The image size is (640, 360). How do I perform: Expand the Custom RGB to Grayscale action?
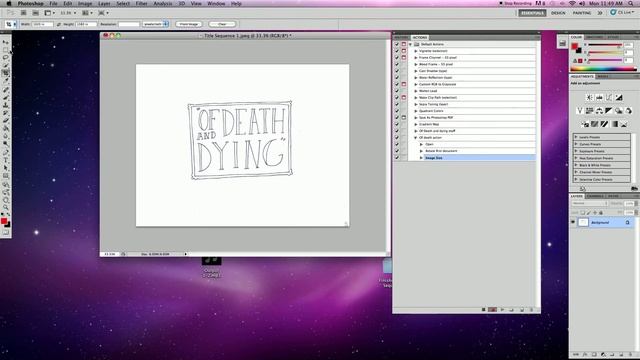pyautogui.click(x=416, y=84)
